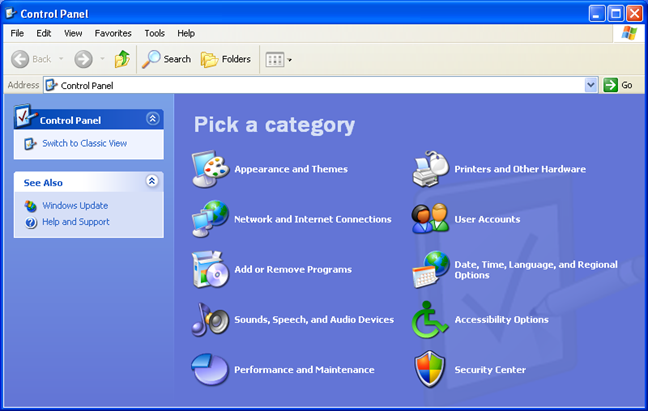Collapse the Control Panel sidebar section
Screen dimensions: 648x411
[152, 119]
